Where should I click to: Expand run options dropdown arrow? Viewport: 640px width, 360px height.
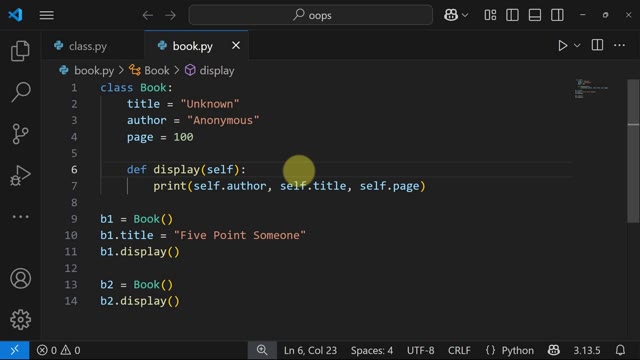577,46
